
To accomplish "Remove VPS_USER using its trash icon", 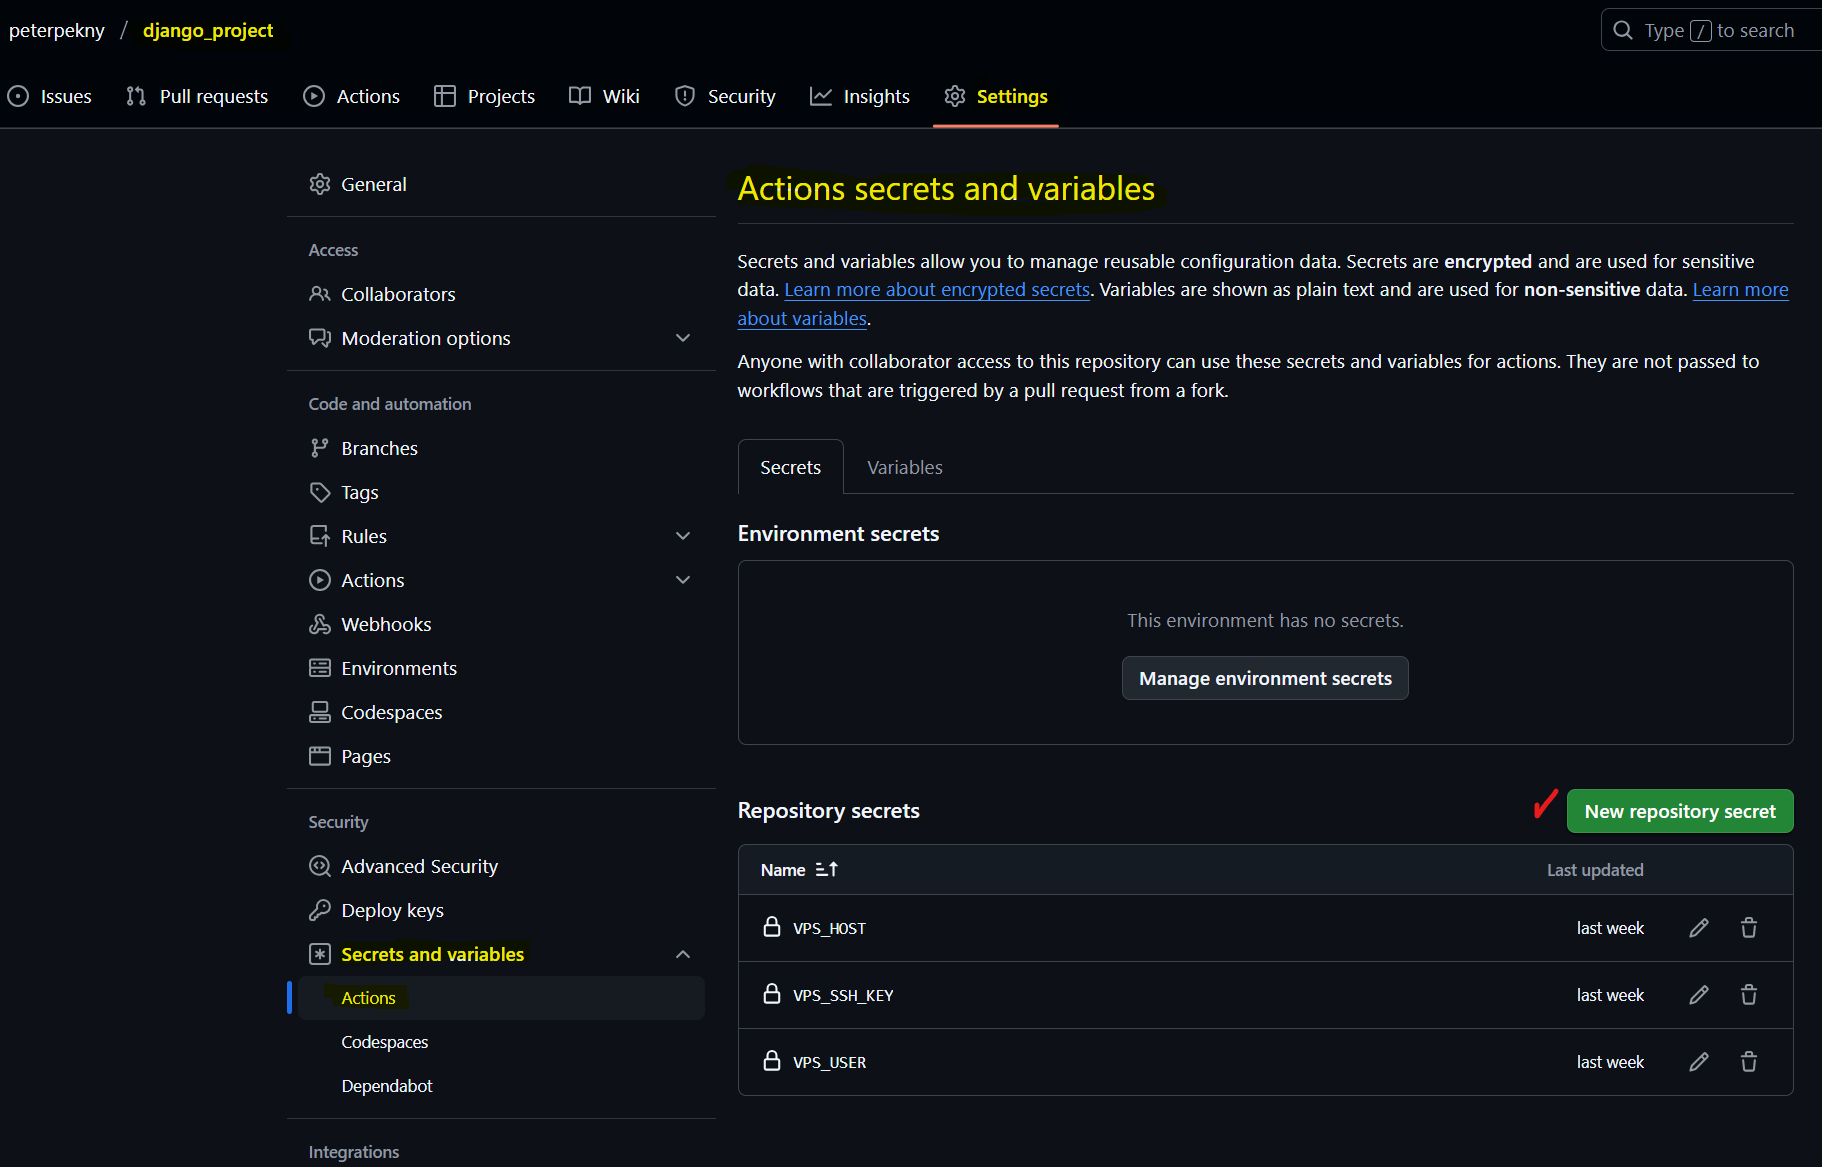I will pyautogui.click(x=1749, y=1062).
